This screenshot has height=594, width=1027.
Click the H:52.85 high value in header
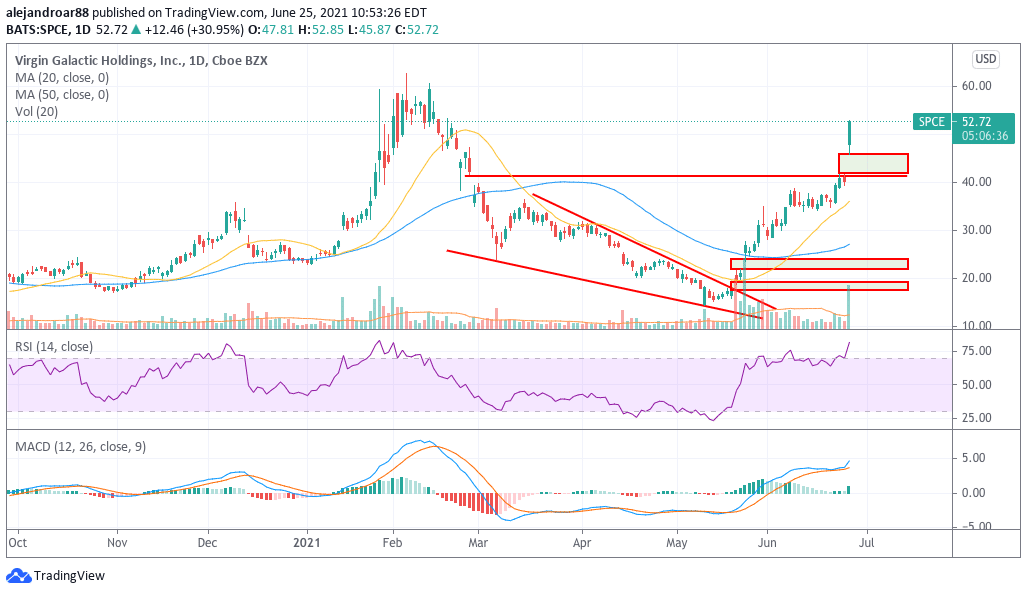(x=320, y=30)
